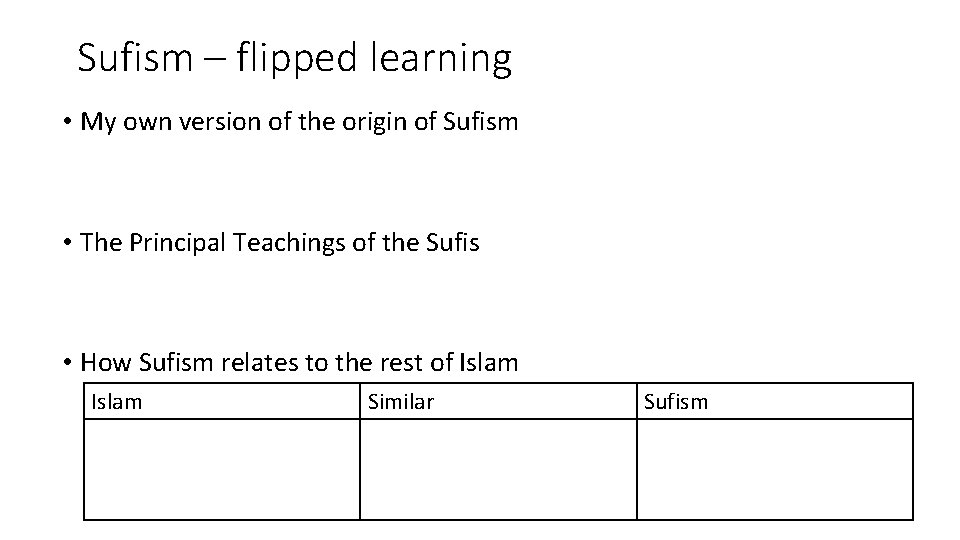This screenshot has width=960, height=540.
Task: Click the word 'Sufis' ending the second bullet
Action: click(452, 242)
